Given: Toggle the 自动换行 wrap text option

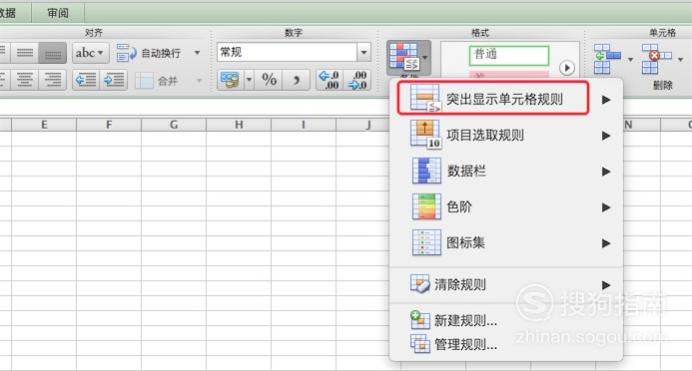Looking at the screenshot, I should pos(149,53).
